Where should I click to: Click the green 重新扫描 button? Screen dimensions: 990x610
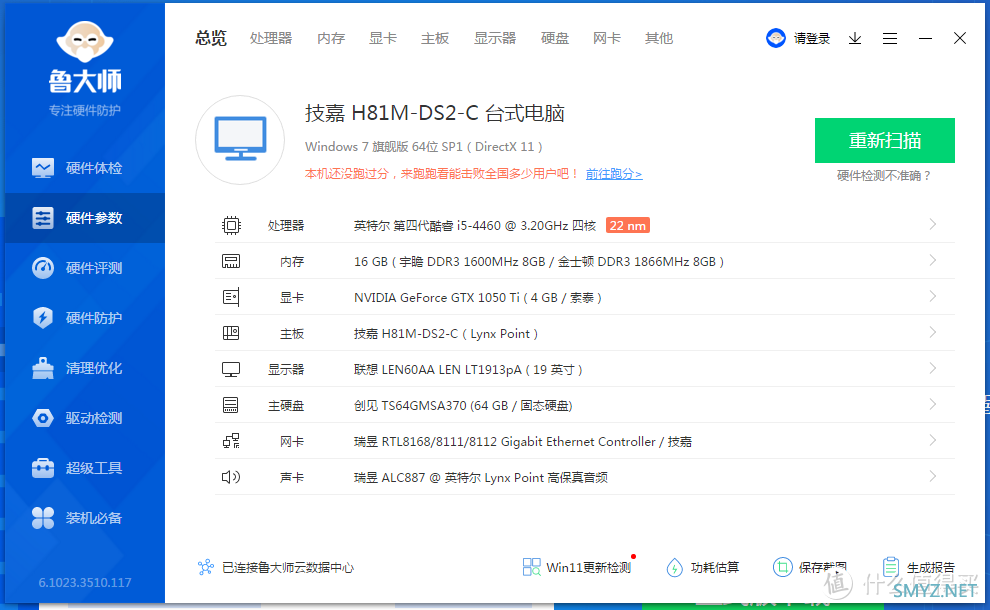point(885,140)
